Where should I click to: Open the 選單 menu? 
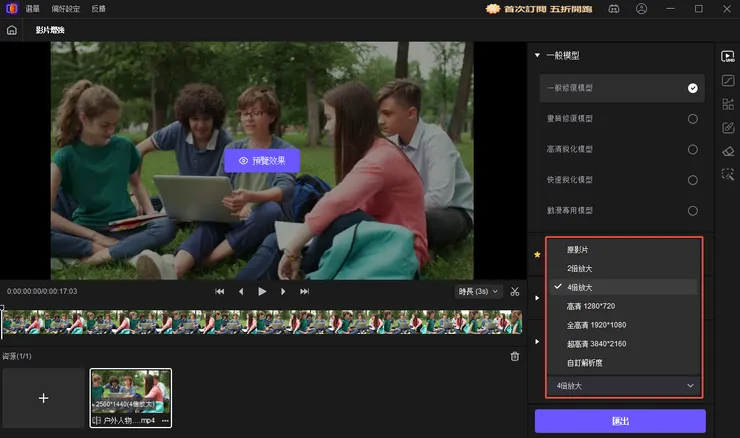click(33, 9)
